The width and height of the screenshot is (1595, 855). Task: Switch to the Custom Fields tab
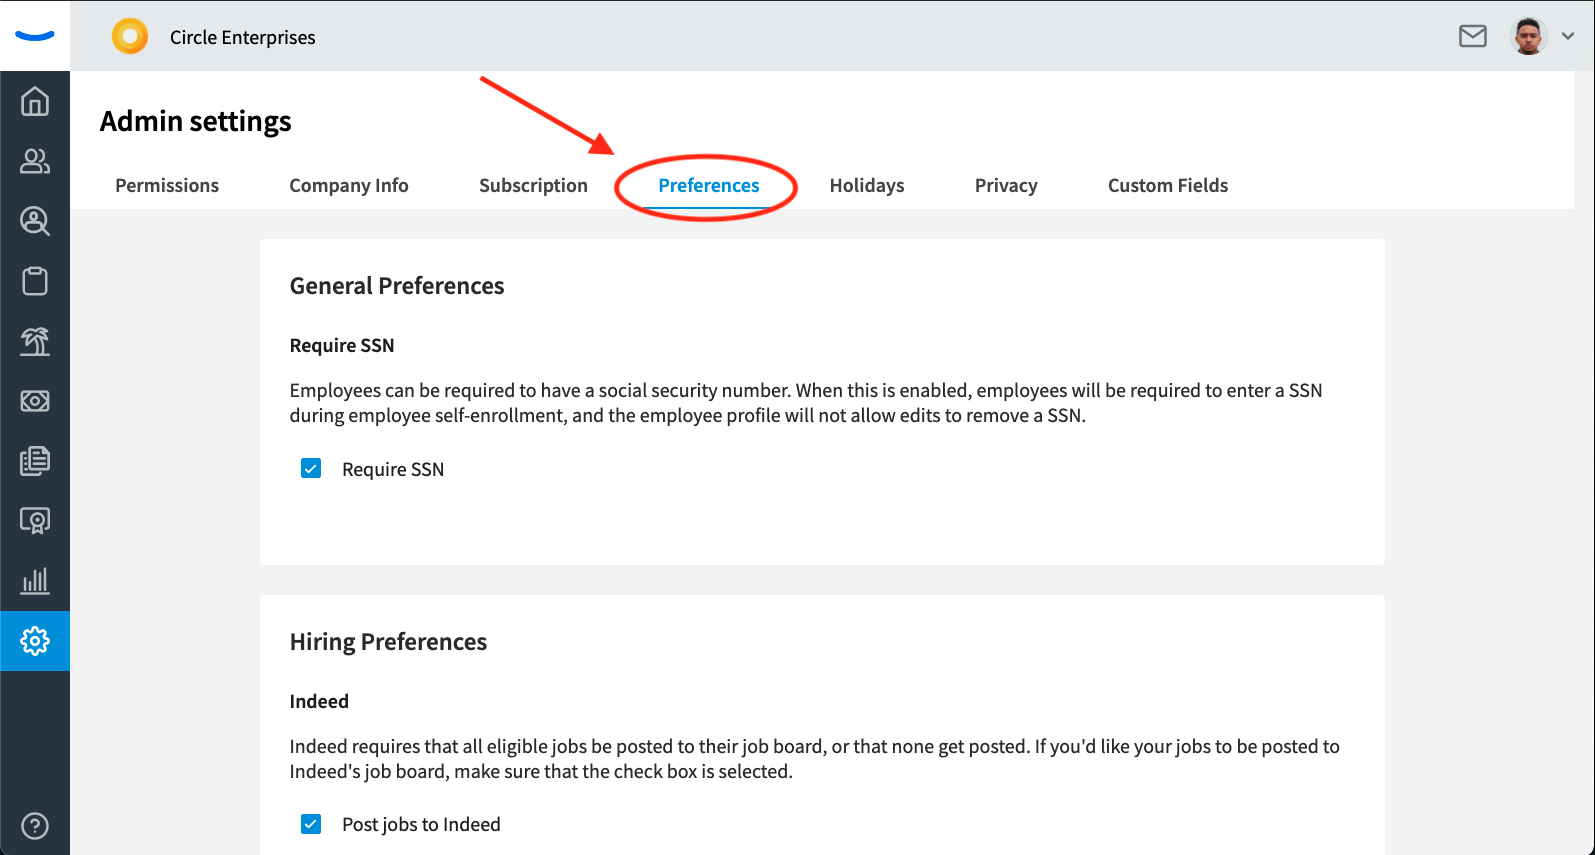[1167, 185]
